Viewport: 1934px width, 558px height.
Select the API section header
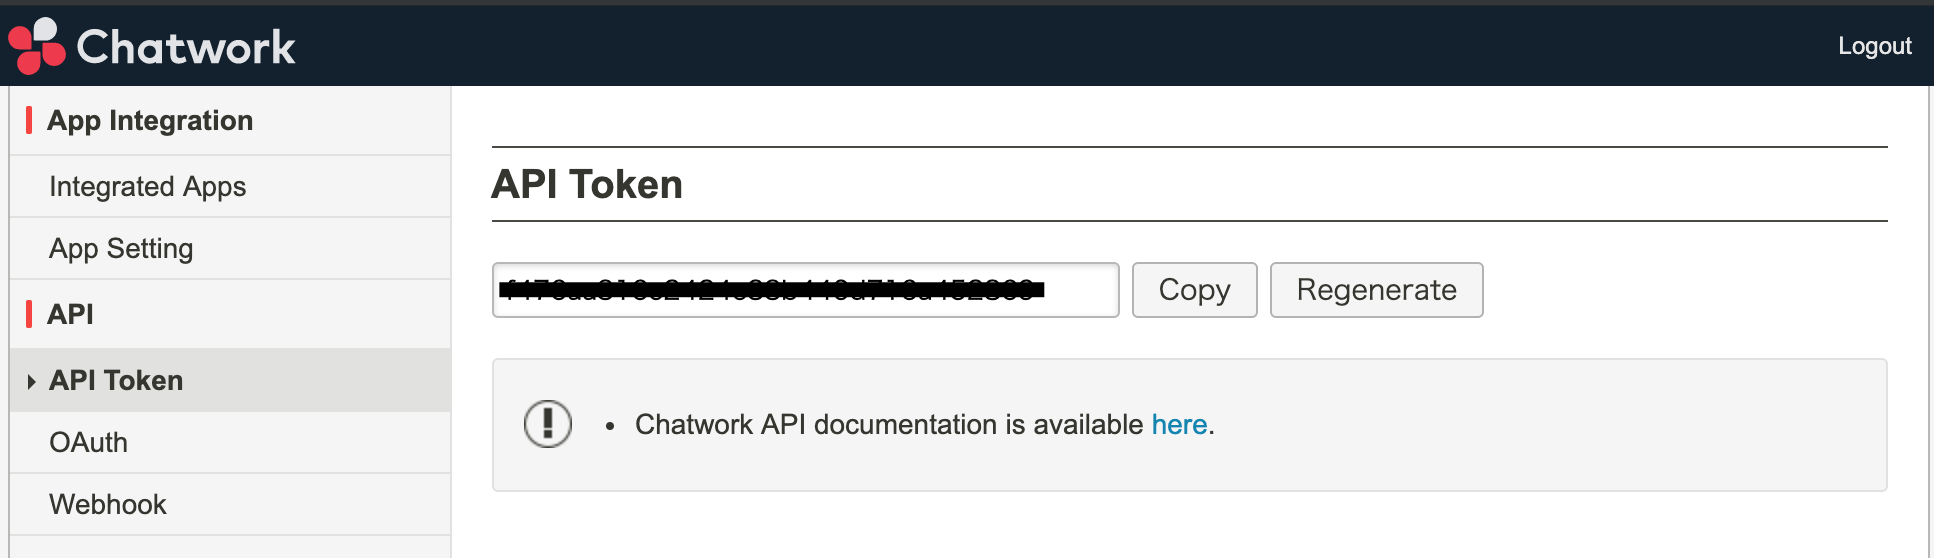click(x=71, y=314)
